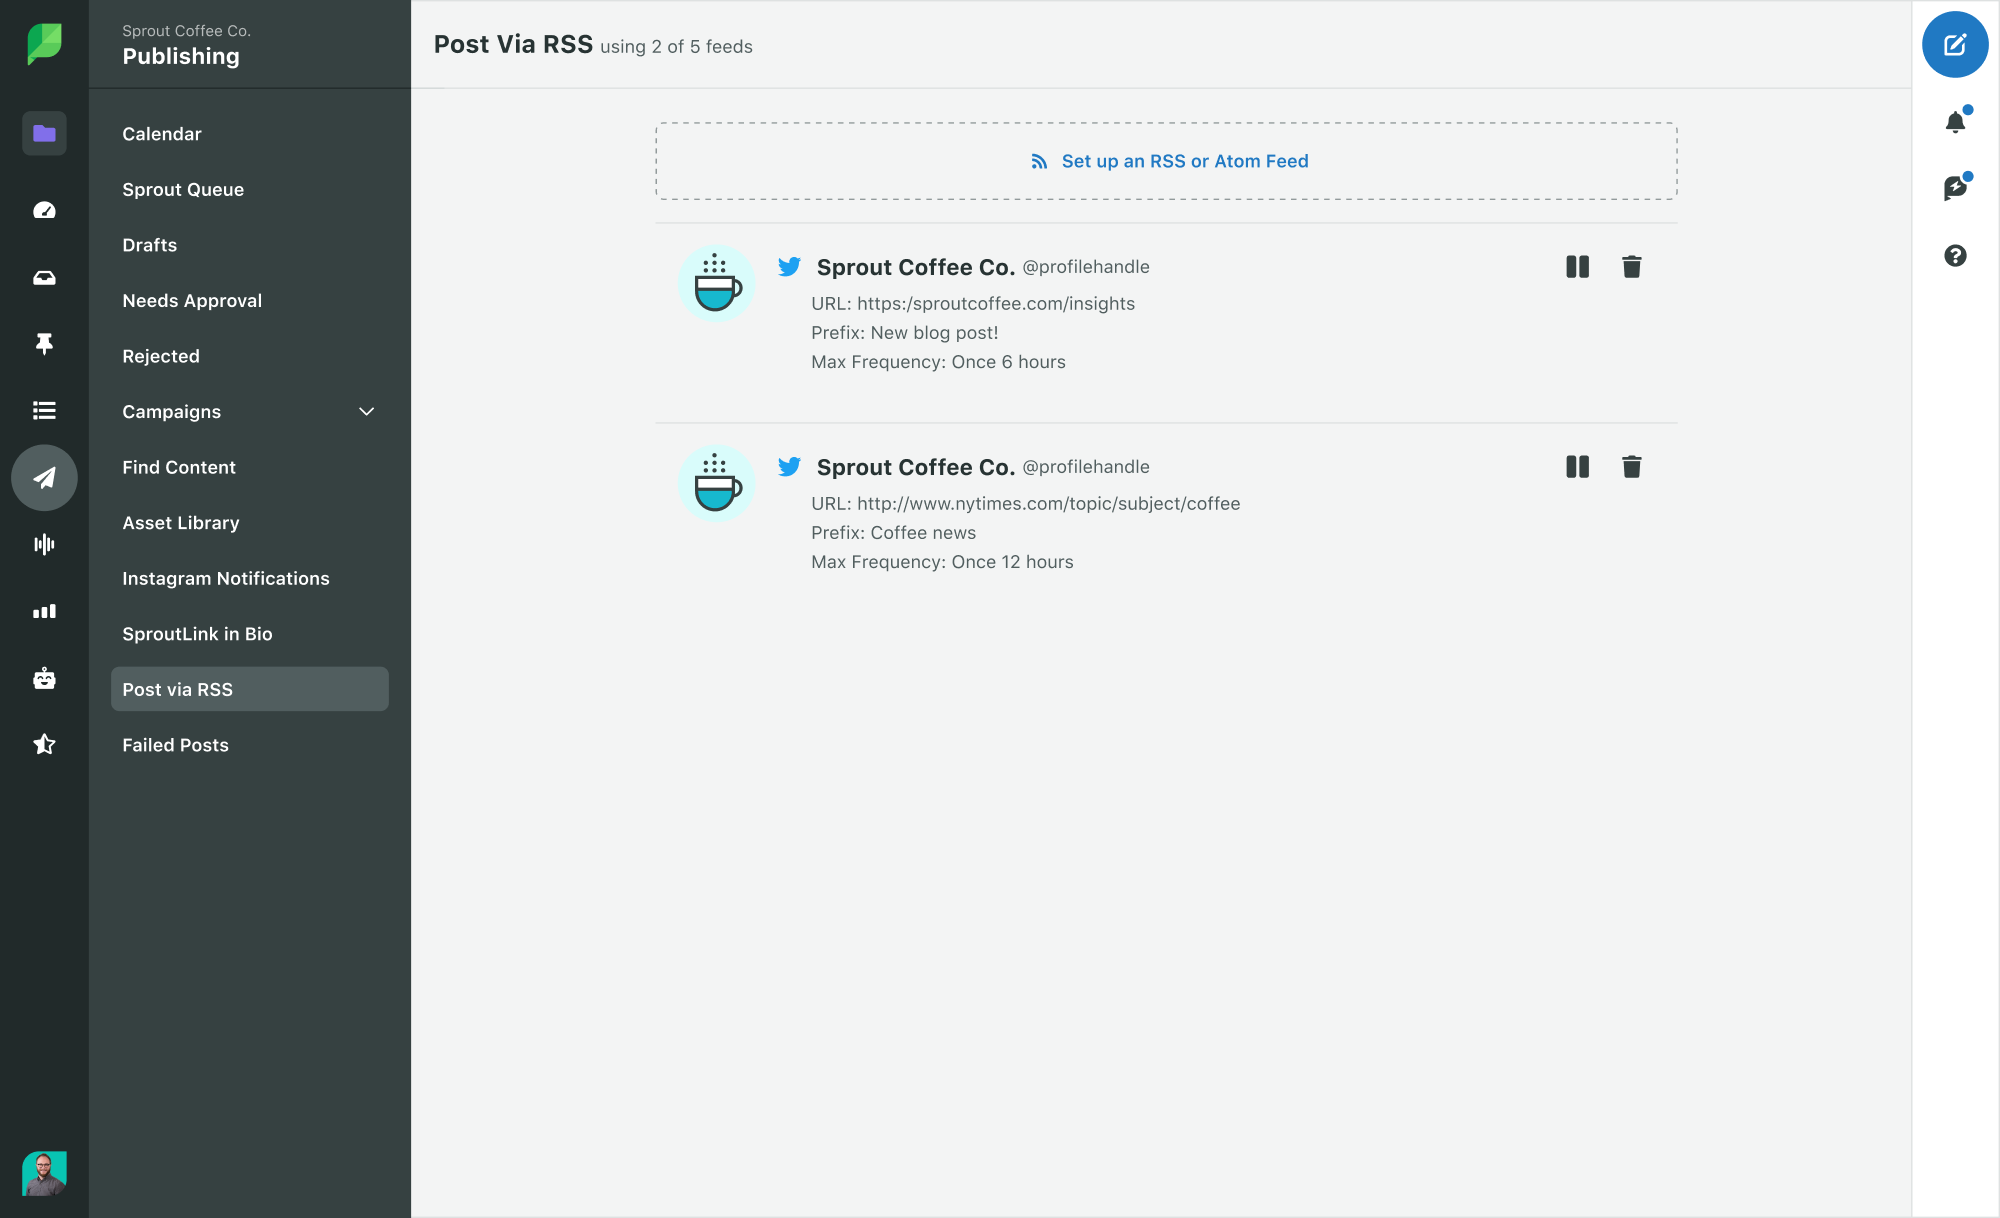
Task: Click the blue Compose pencil button
Action: click(x=1955, y=44)
